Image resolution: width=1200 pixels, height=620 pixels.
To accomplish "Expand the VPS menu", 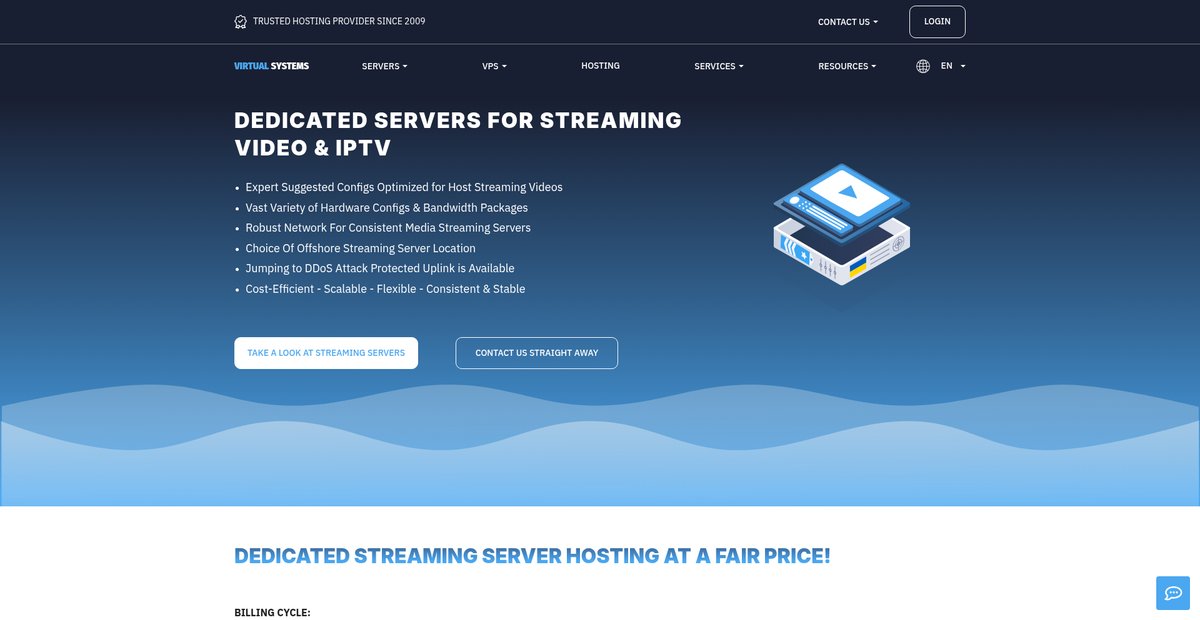I will tap(495, 66).
